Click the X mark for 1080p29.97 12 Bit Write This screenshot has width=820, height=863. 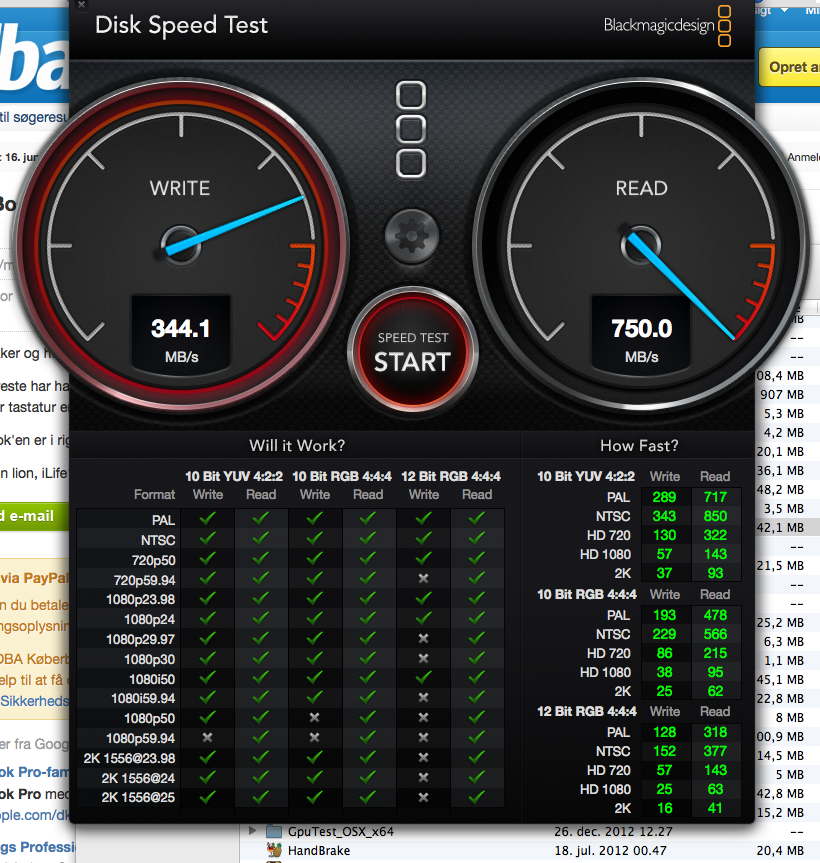[x=423, y=638]
